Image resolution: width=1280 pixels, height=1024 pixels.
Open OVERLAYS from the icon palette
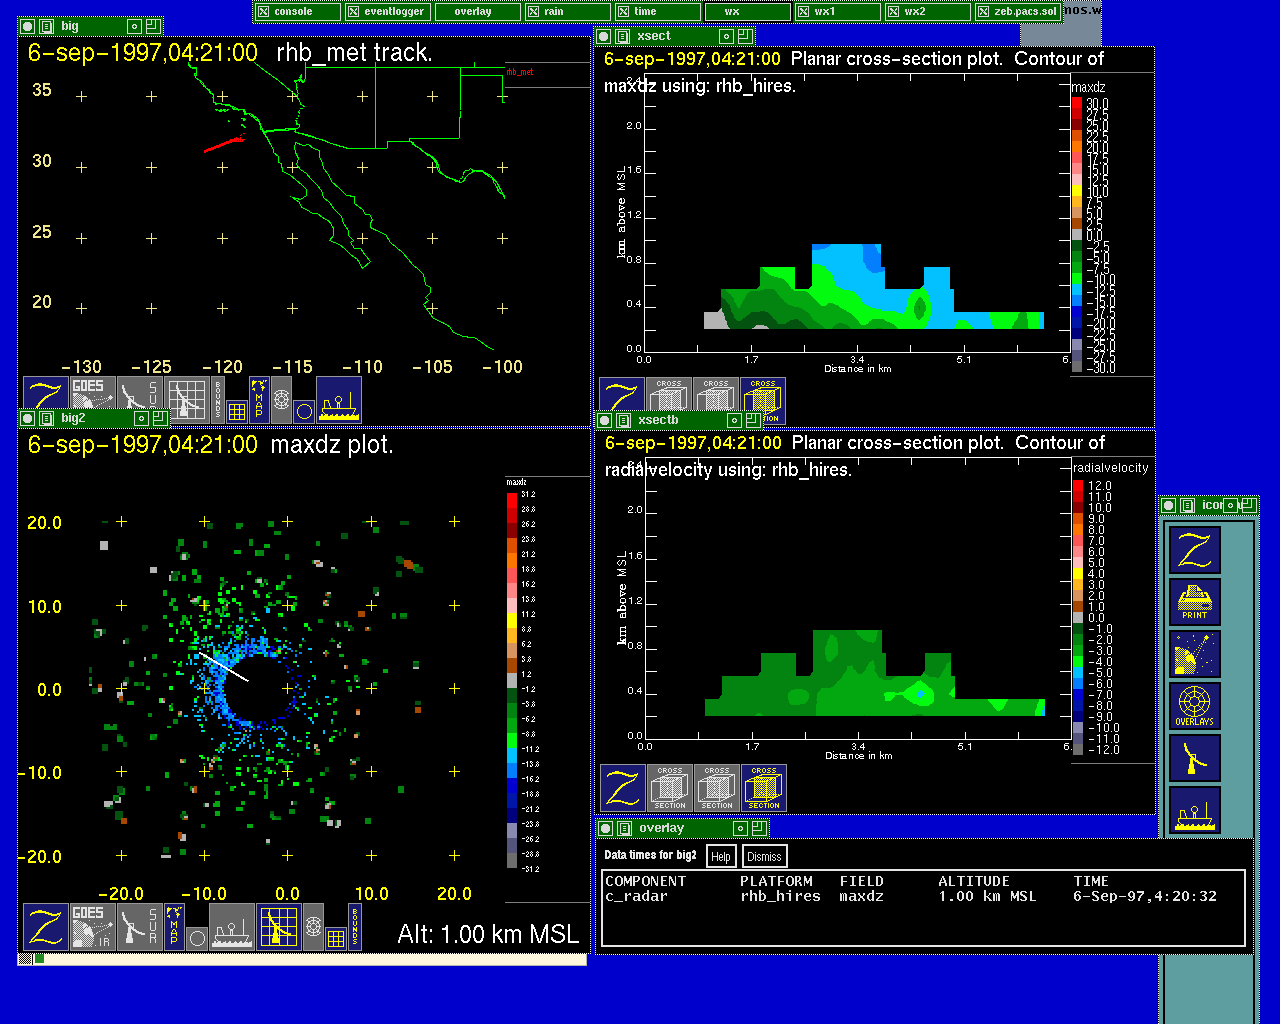coord(1194,705)
